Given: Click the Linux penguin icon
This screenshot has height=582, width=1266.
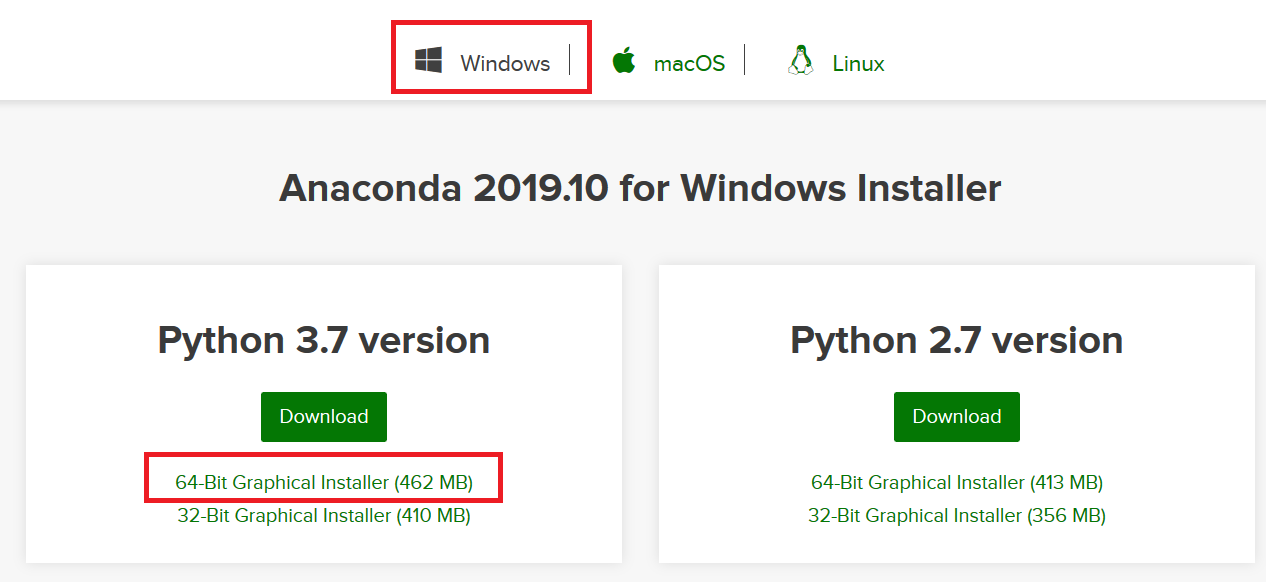Looking at the screenshot, I should (x=800, y=60).
